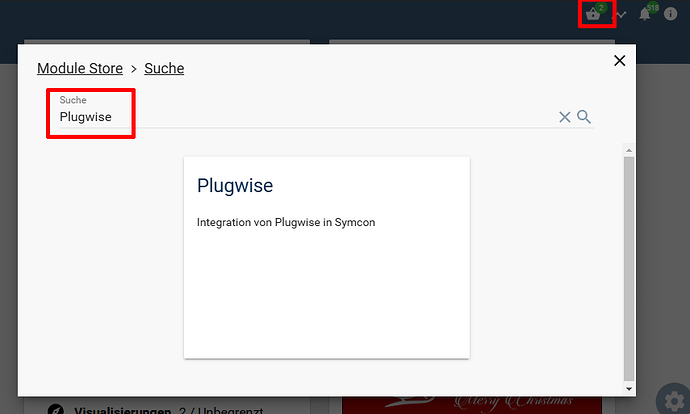Click the activity graph icon in header
This screenshot has height=414, width=690.
pyautogui.click(x=622, y=14)
